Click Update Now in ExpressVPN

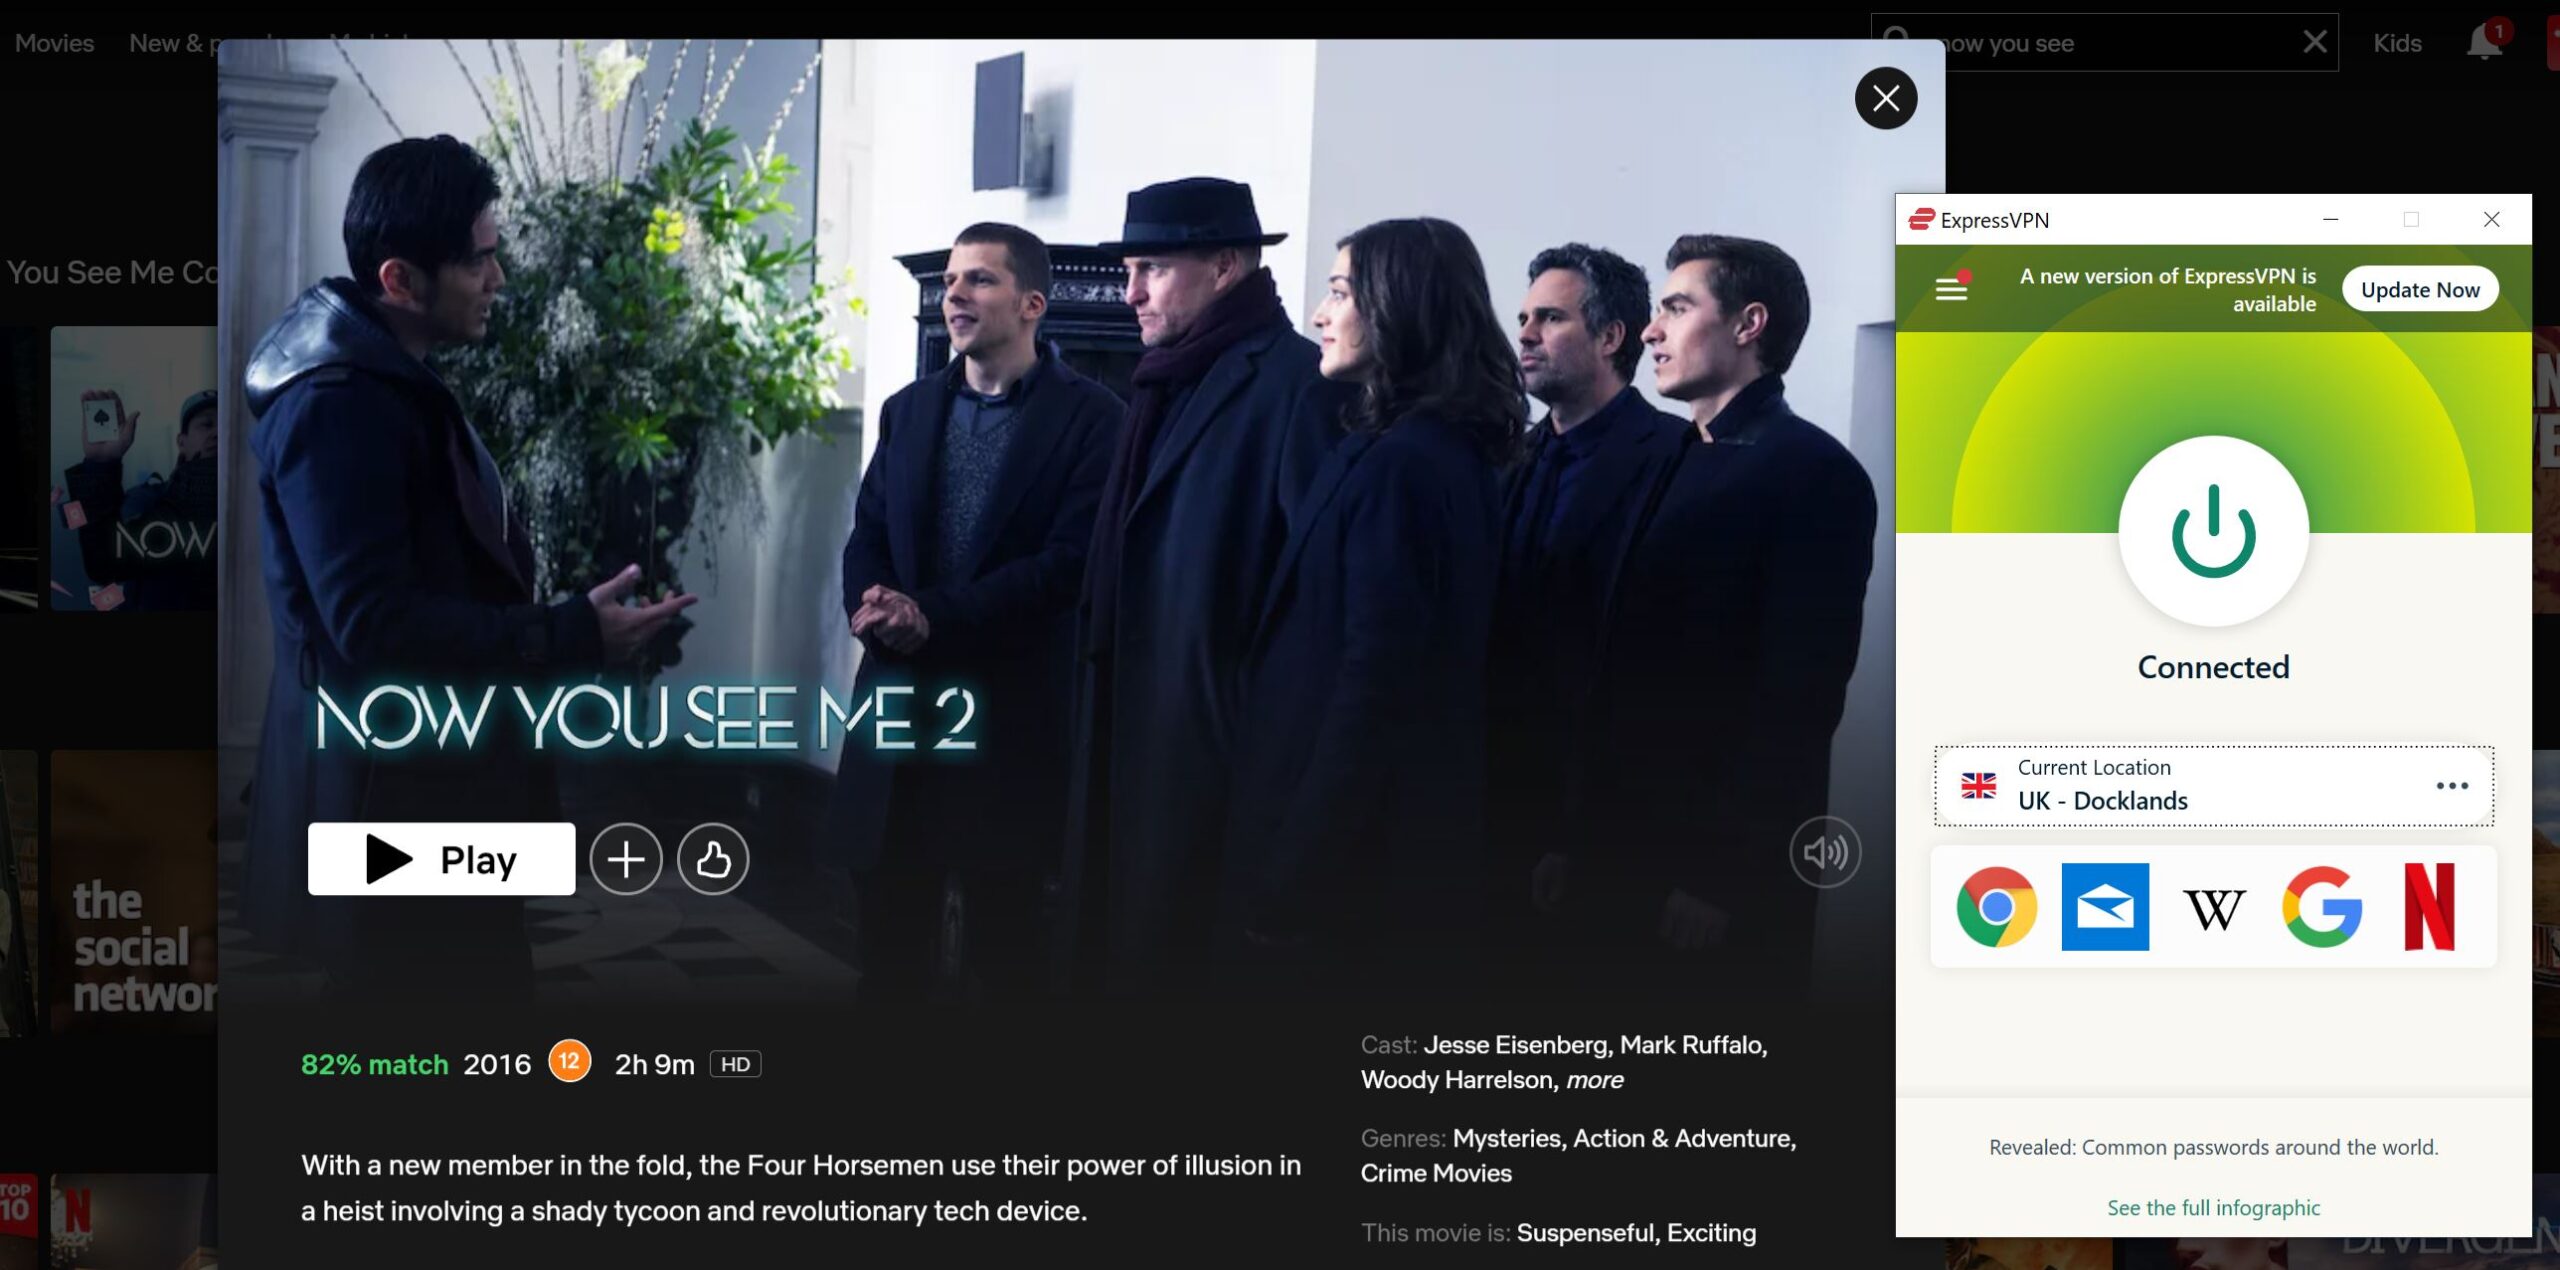(2420, 289)
